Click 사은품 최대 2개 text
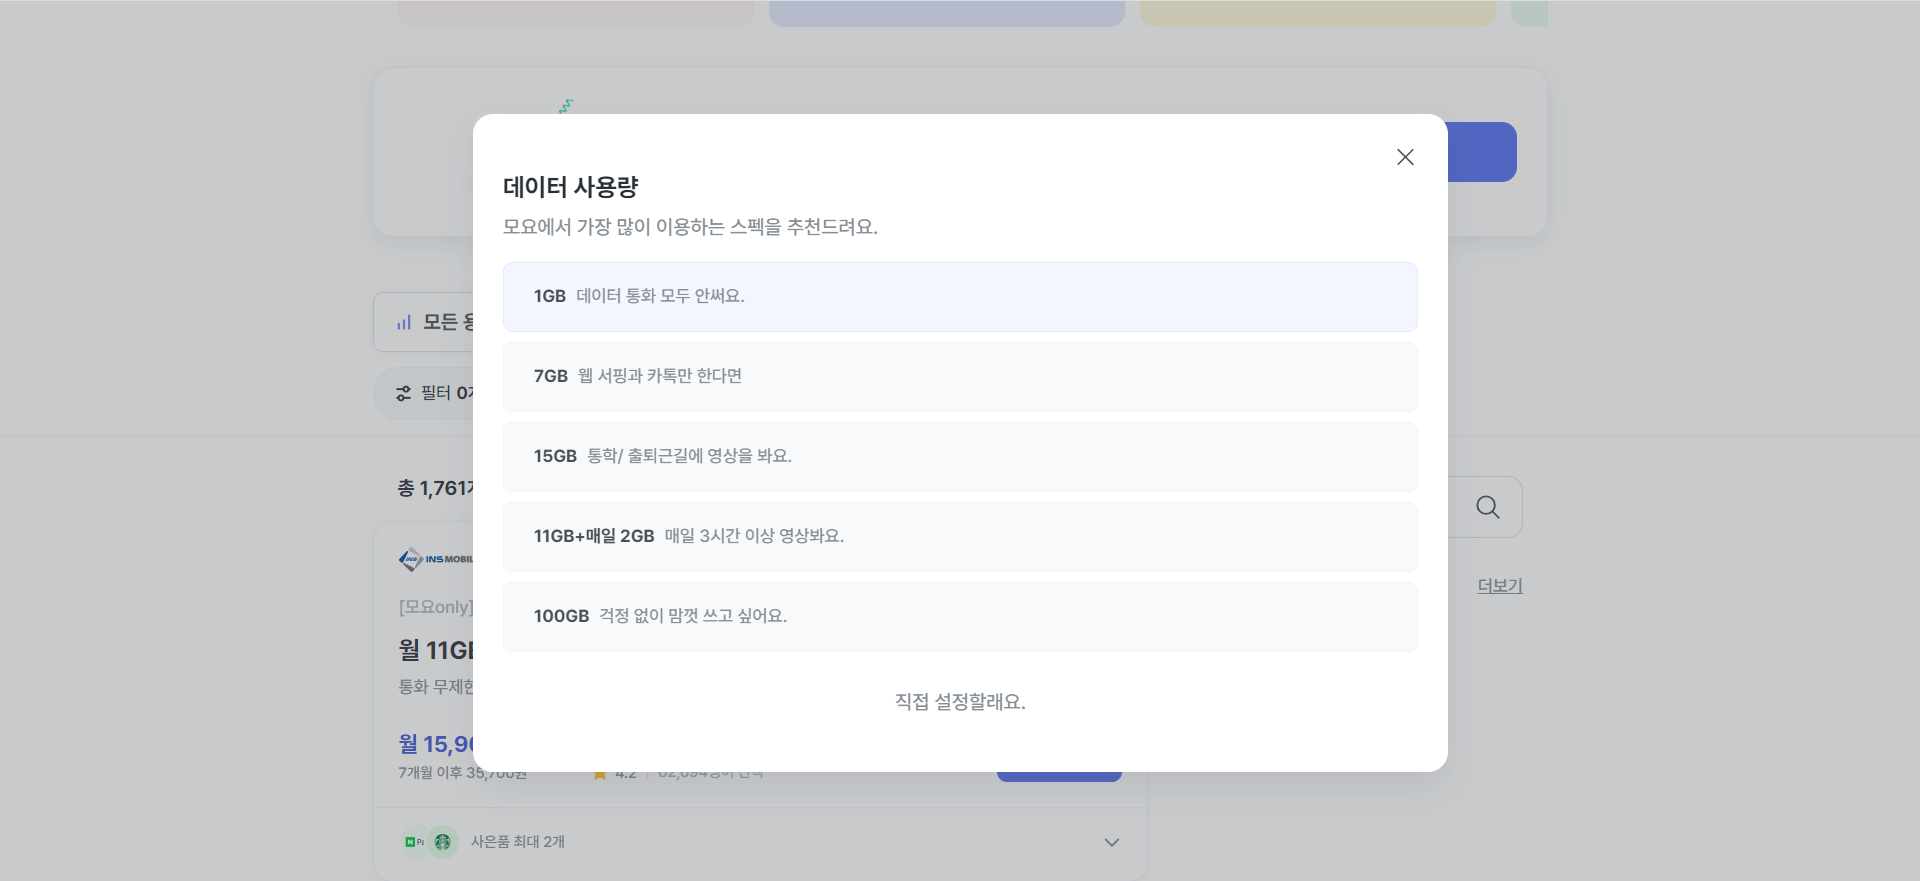This screenshot has width=1920, height=881. point(518,842)
